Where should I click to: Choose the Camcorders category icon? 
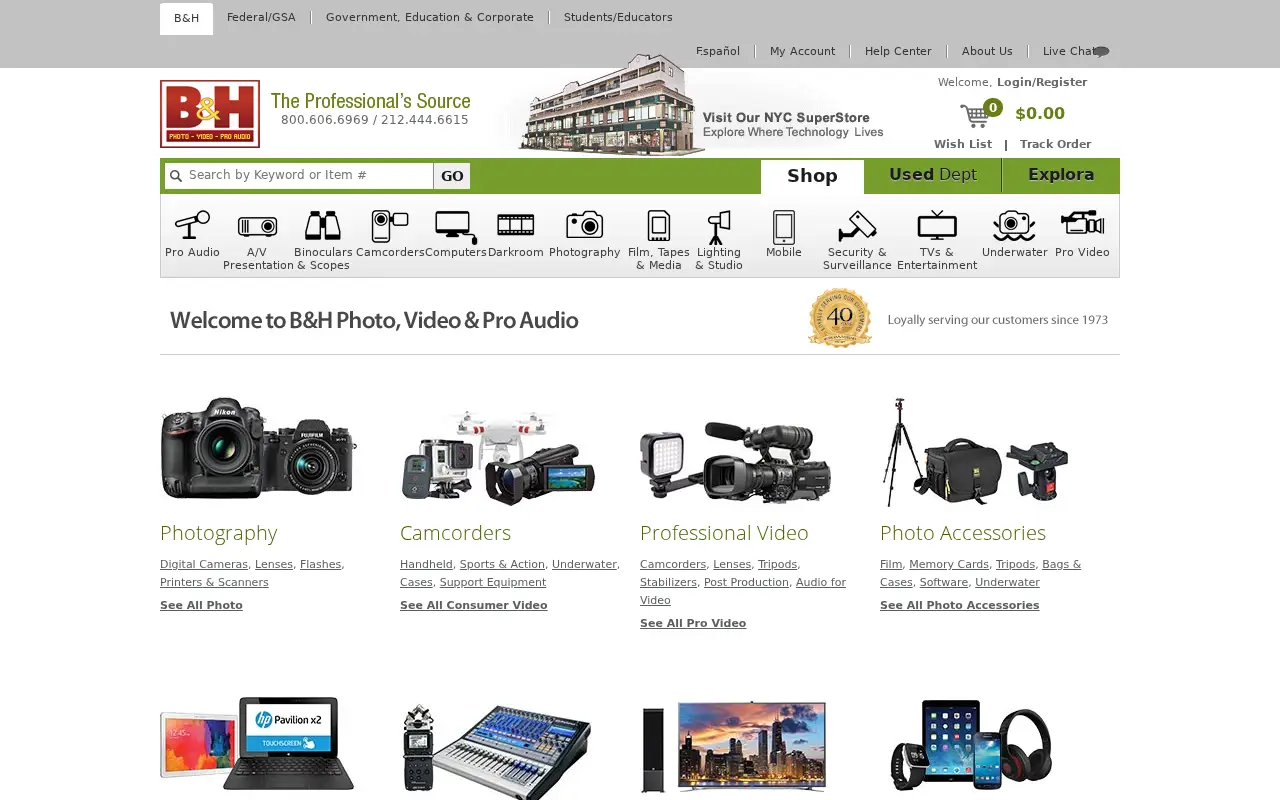pyautogui.click(x=390, y=226)
